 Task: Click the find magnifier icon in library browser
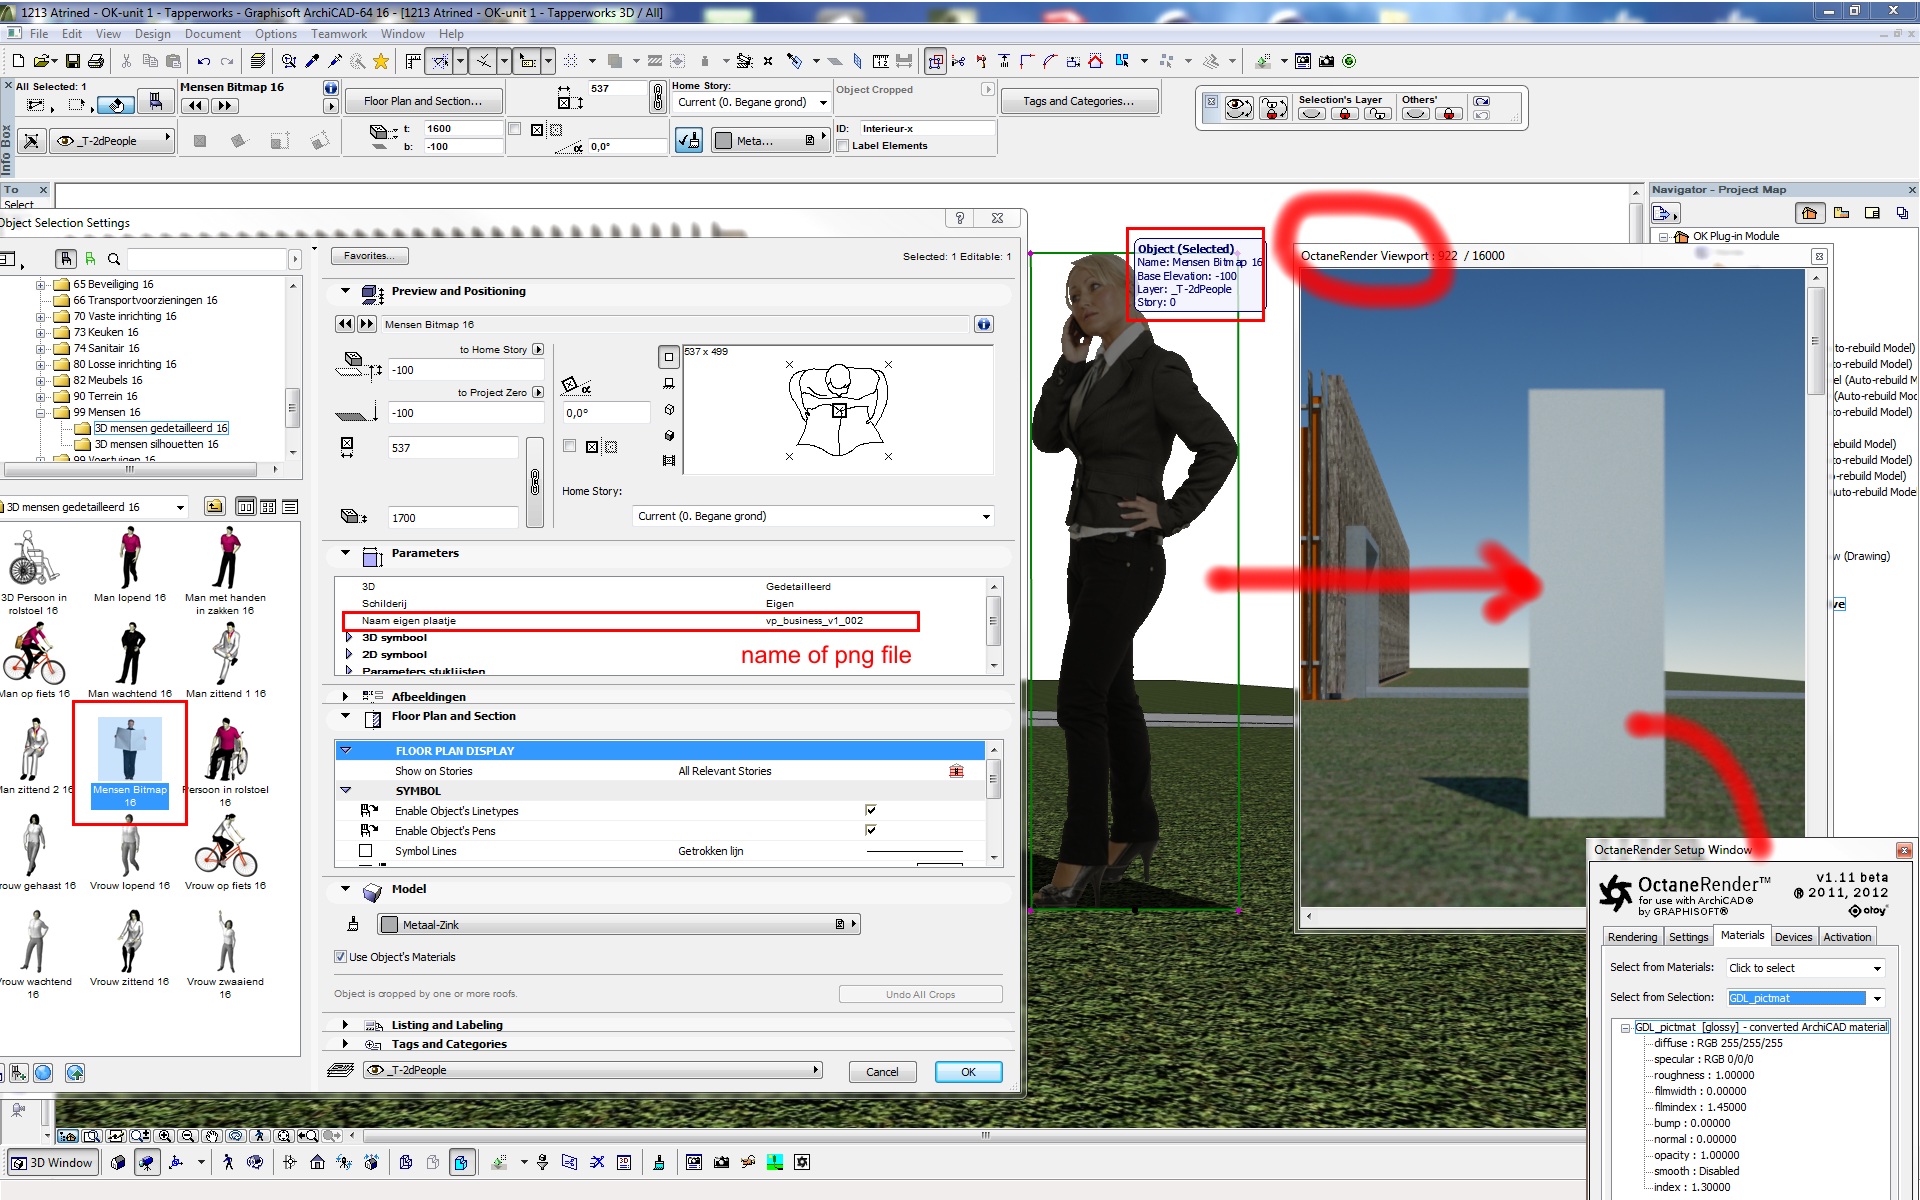pyautogui.click(x=114, y=259)
